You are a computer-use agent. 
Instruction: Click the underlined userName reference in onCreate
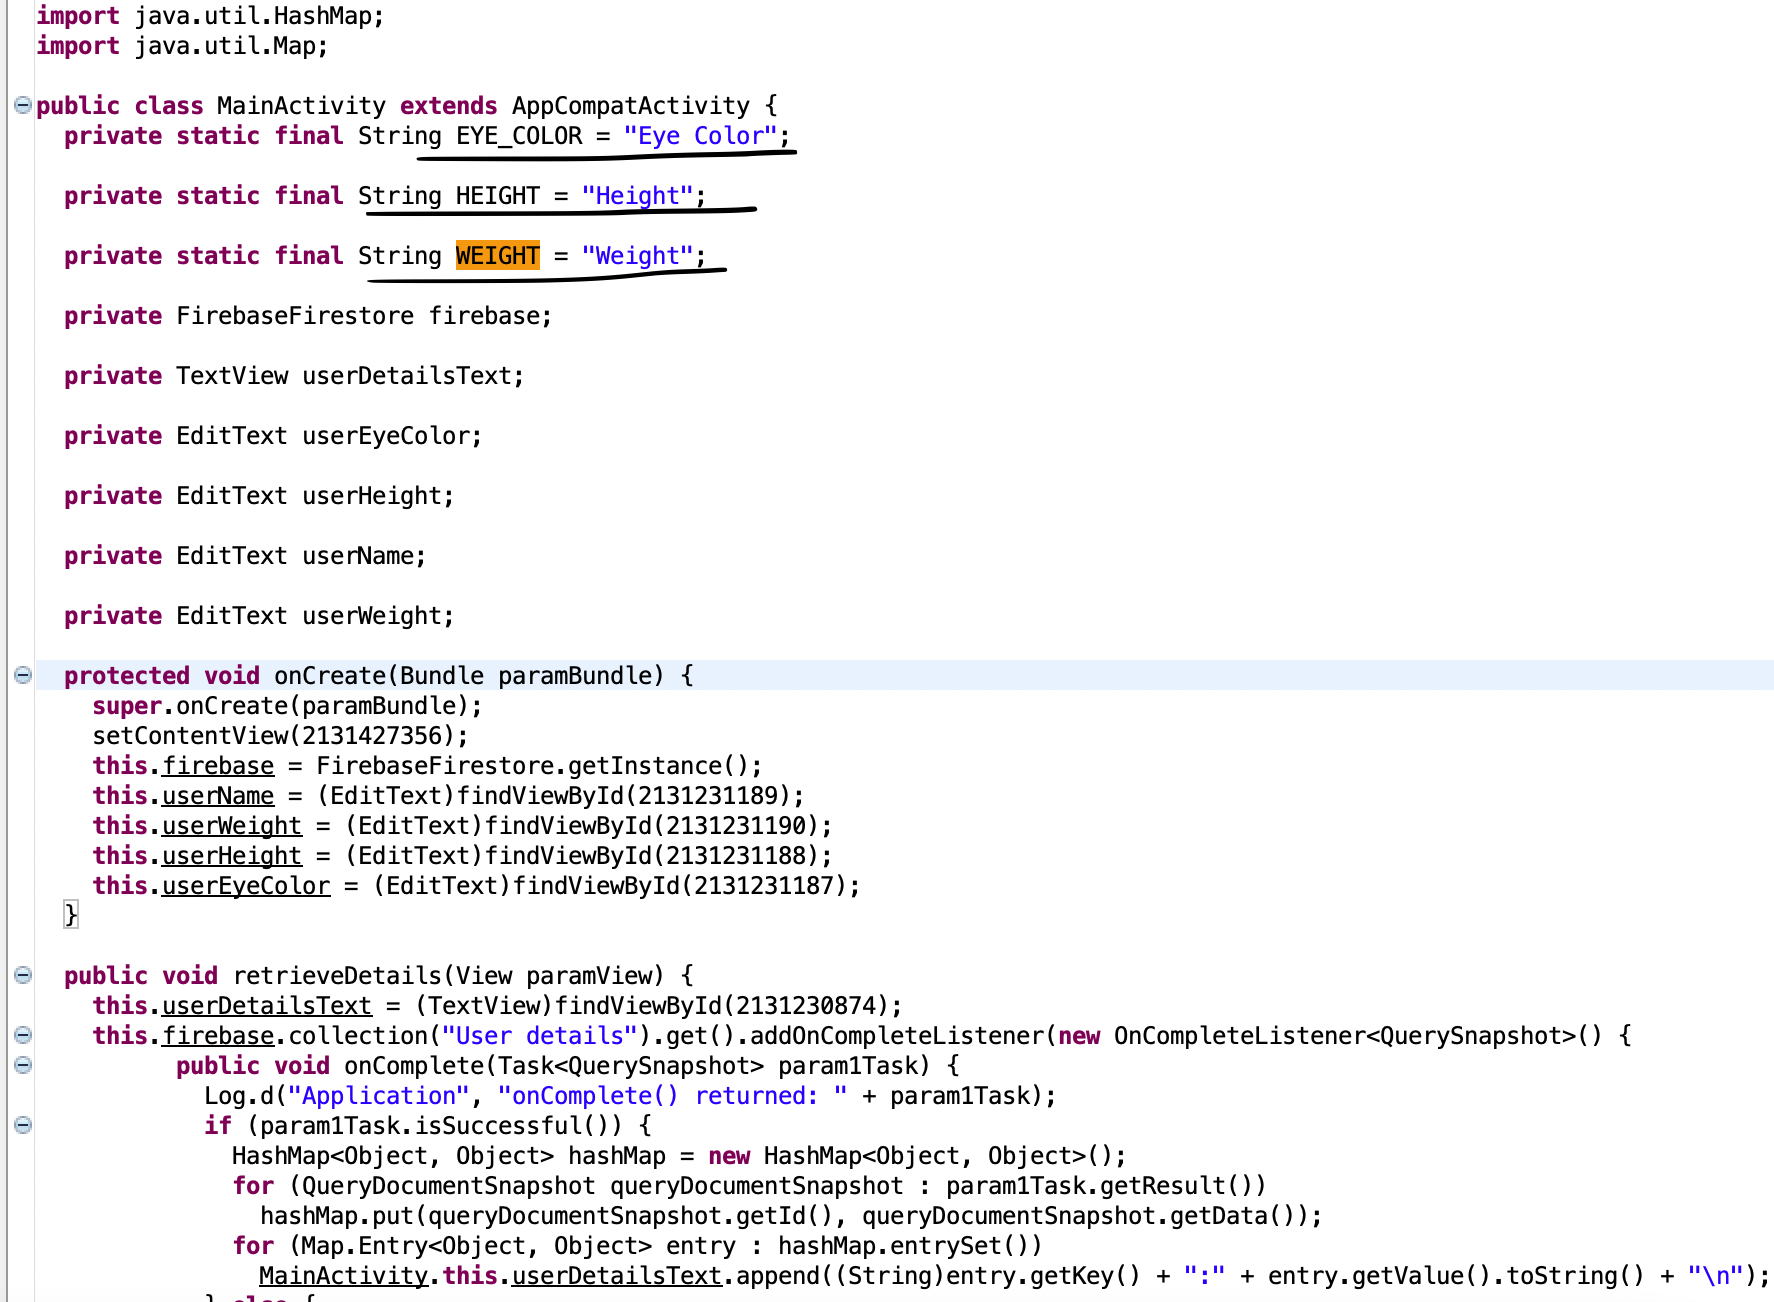point(218,796)
